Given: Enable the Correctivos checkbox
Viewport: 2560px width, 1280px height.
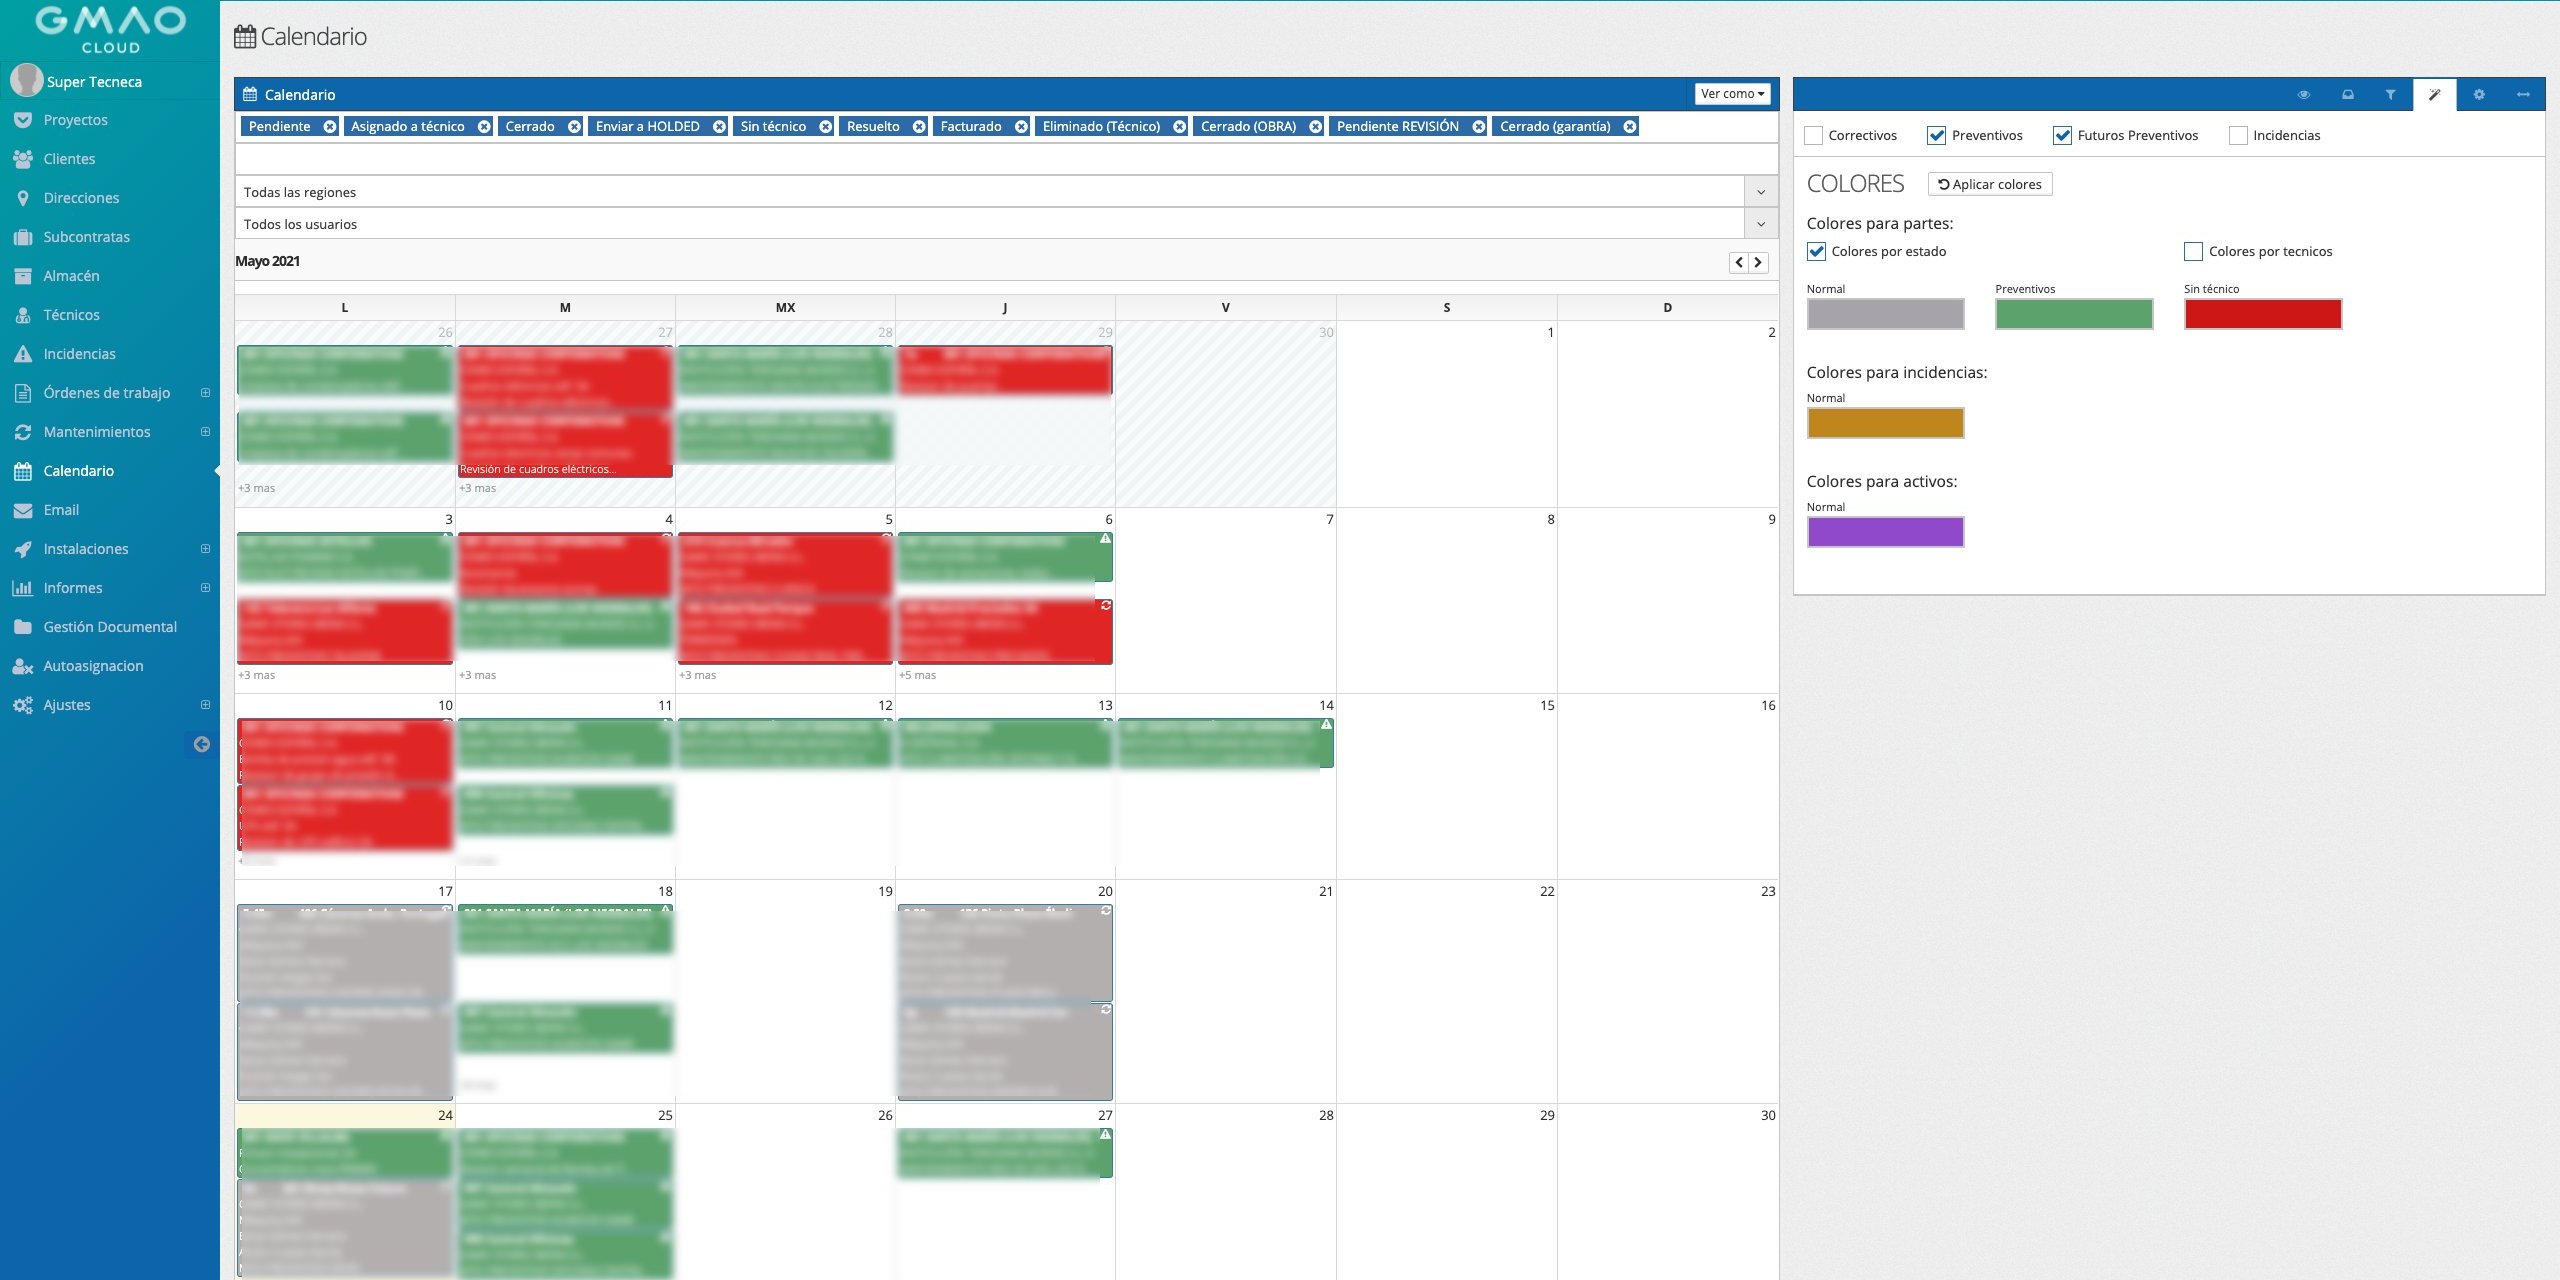Looking at the screenshot, I should pos(1814,136).
